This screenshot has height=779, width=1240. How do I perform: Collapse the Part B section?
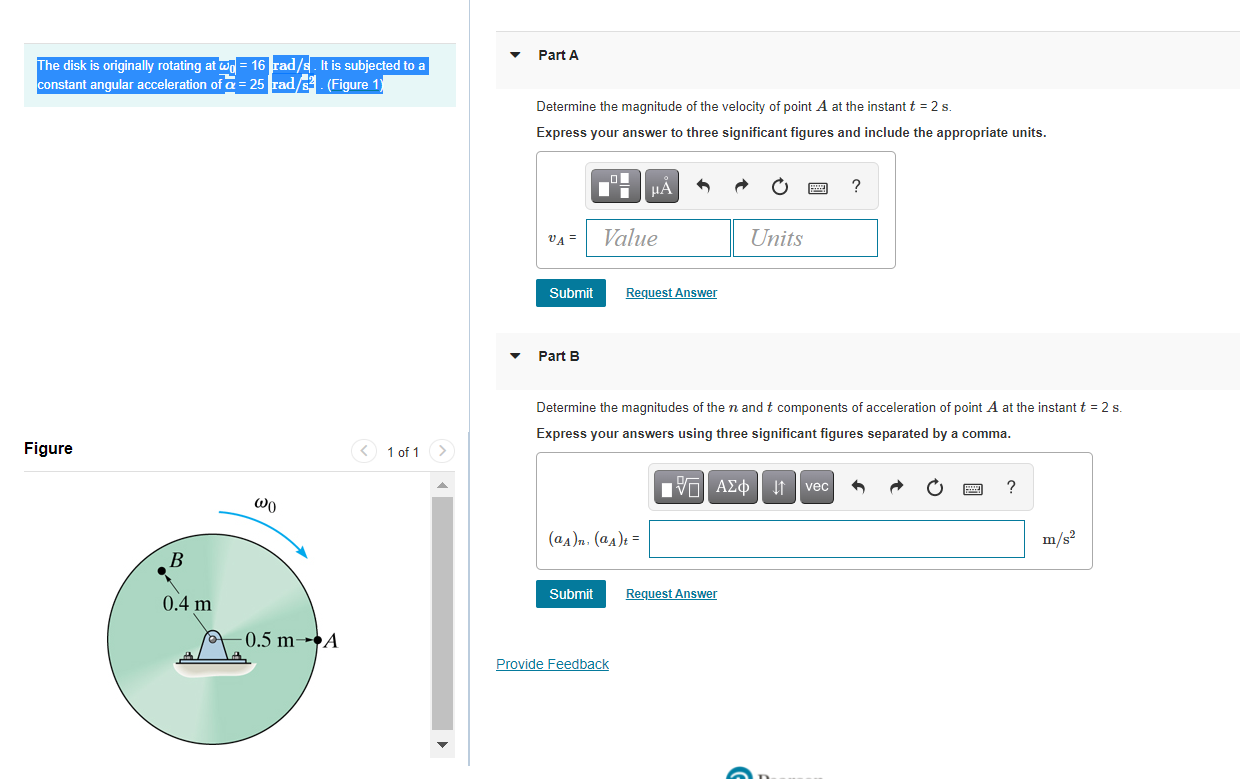[513, 355]
